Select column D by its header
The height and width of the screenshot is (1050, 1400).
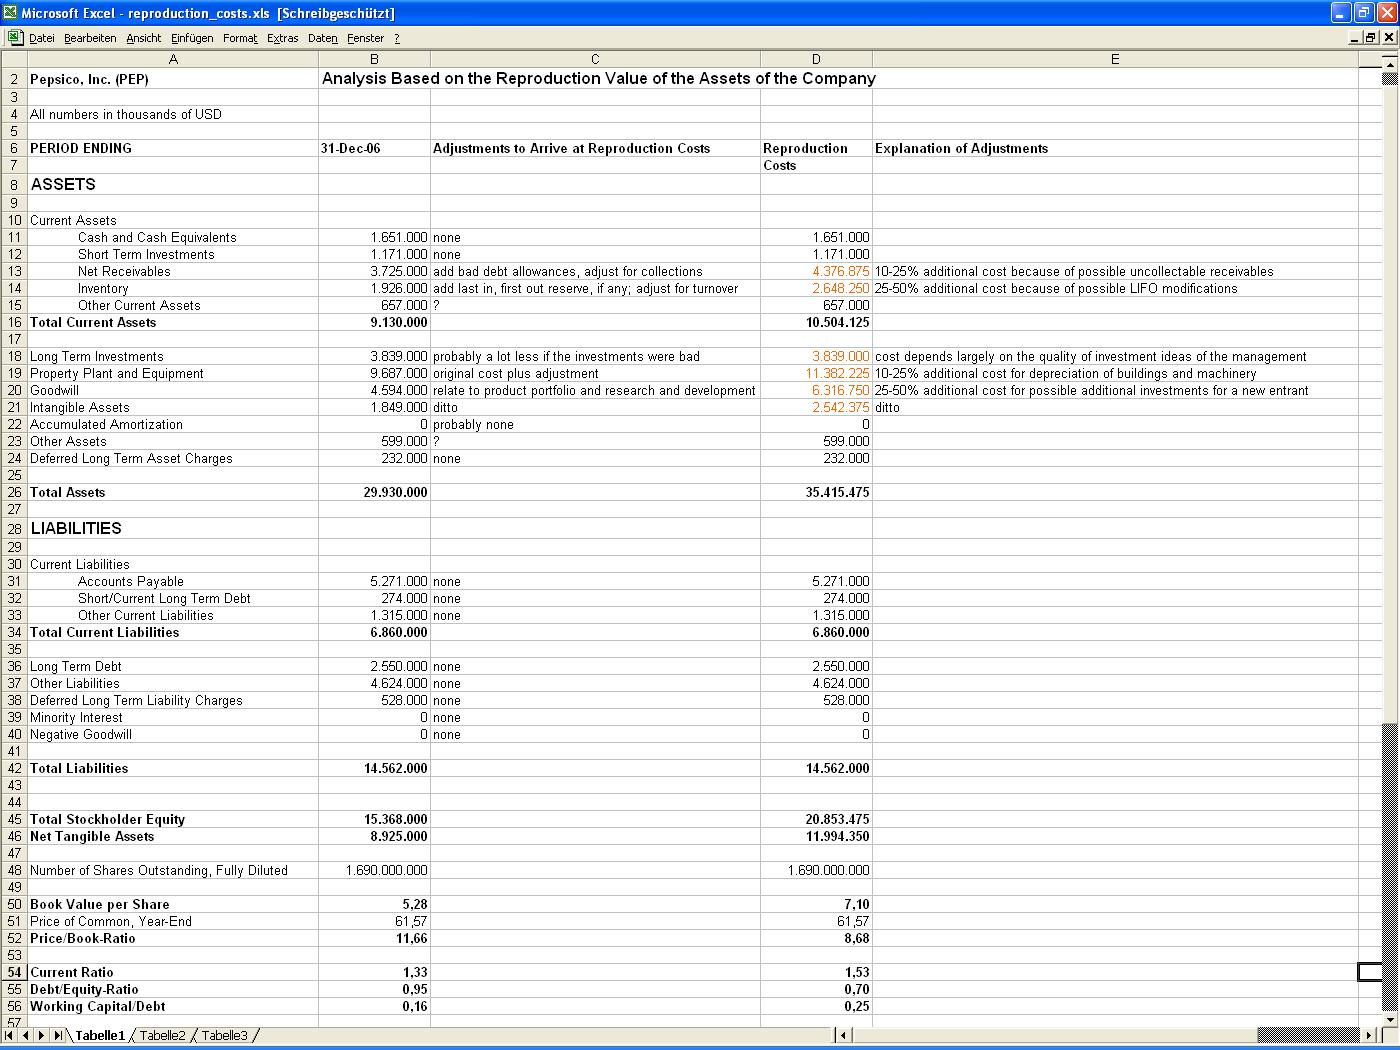pyautogui.click(x=816, y=59)
